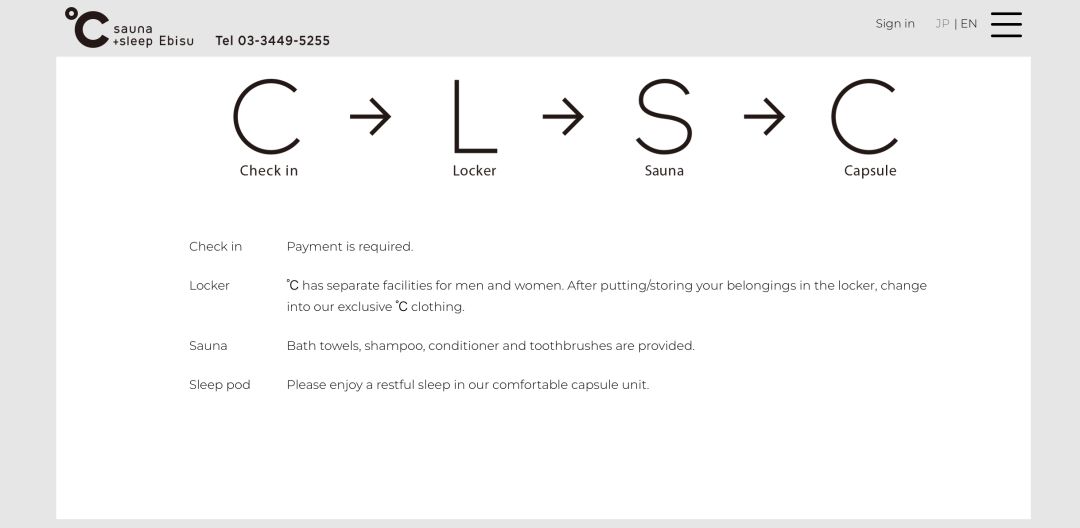Select the Sleep pod heading
1080x528 pixels.
point(219,385)
